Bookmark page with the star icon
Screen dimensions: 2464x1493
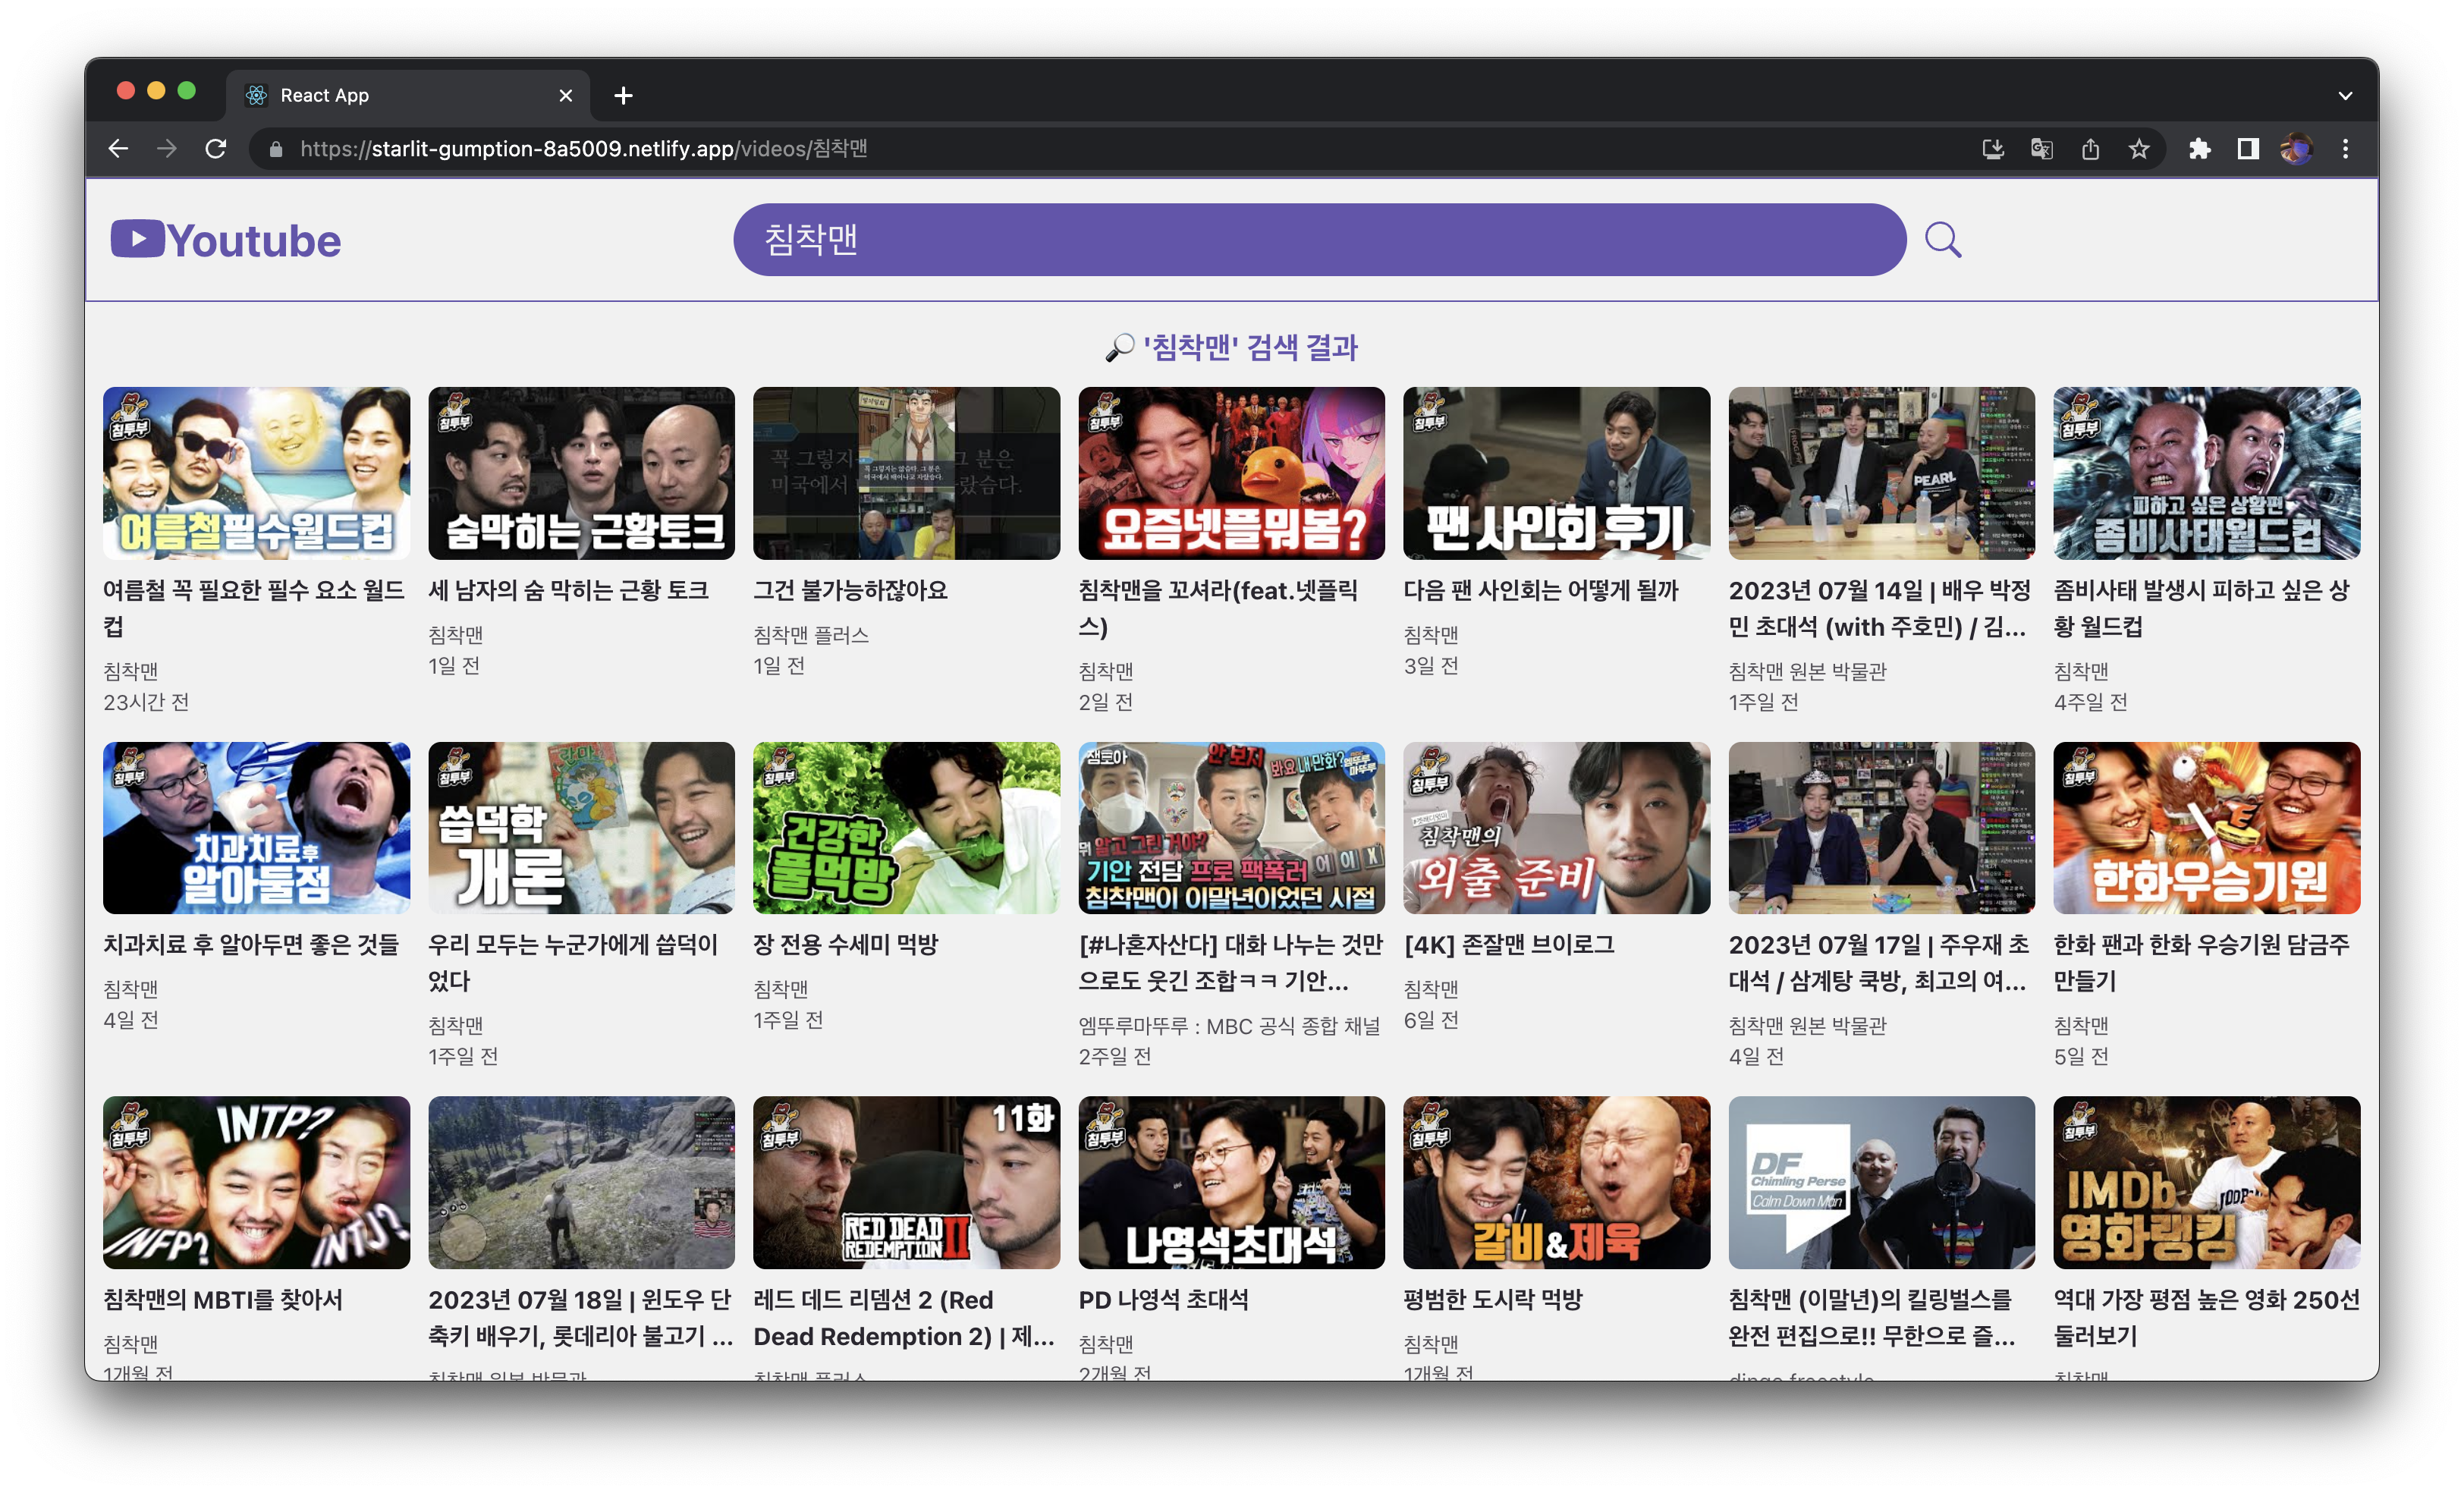click(2139, 149)
